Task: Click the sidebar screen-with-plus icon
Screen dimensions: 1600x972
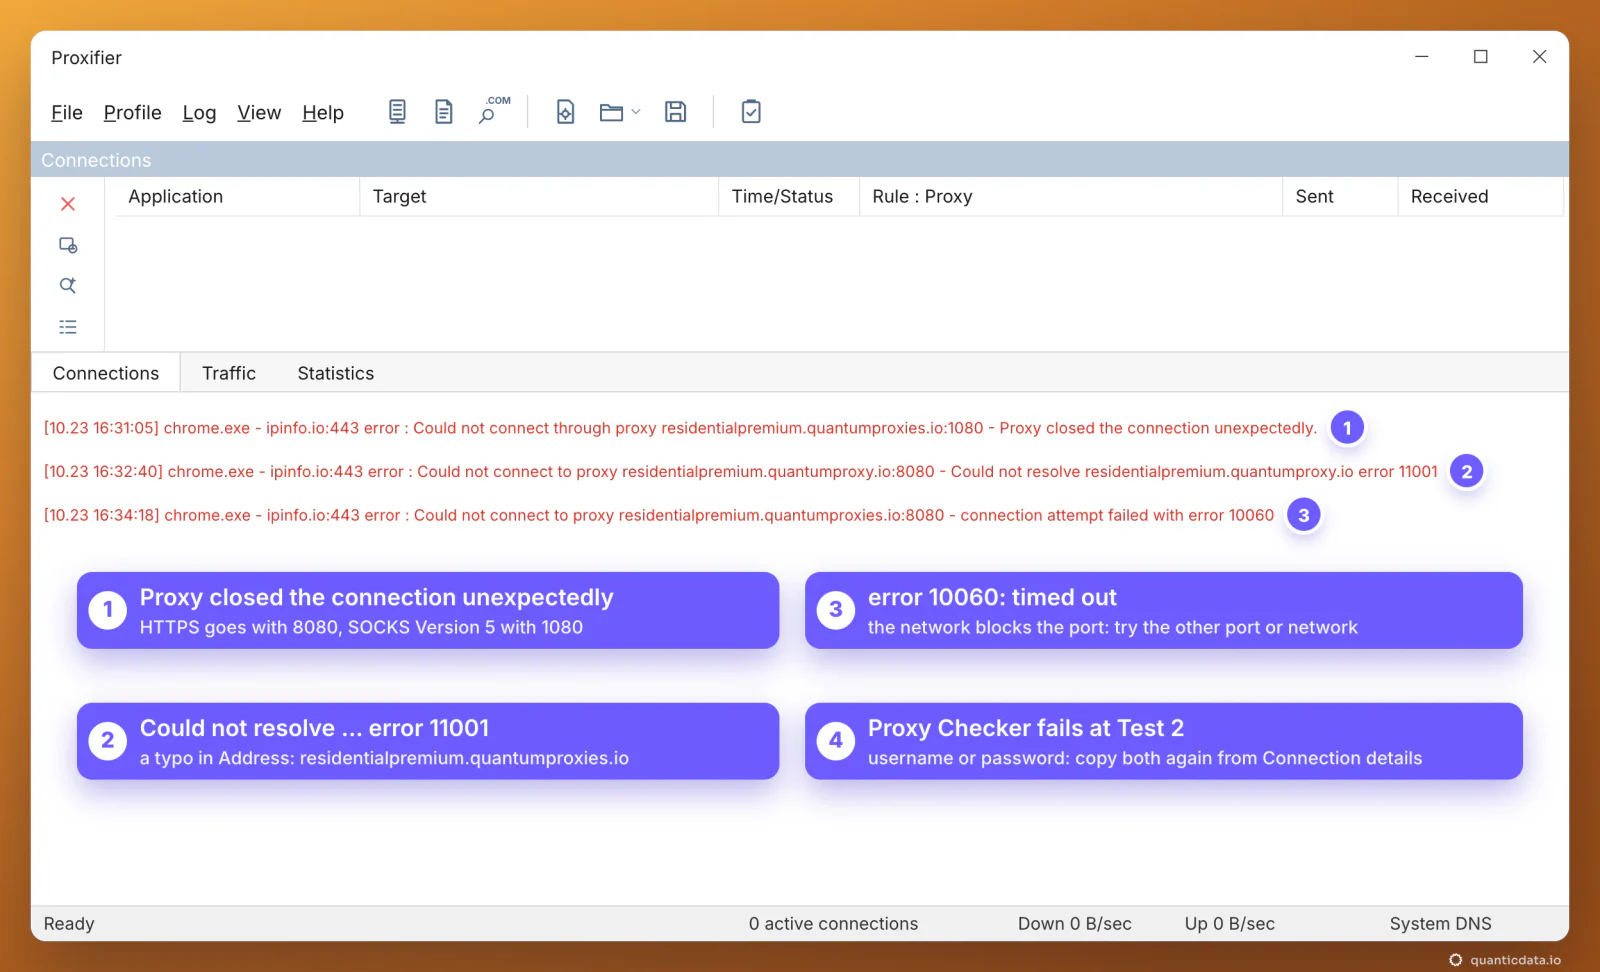Action: point(68,245)
